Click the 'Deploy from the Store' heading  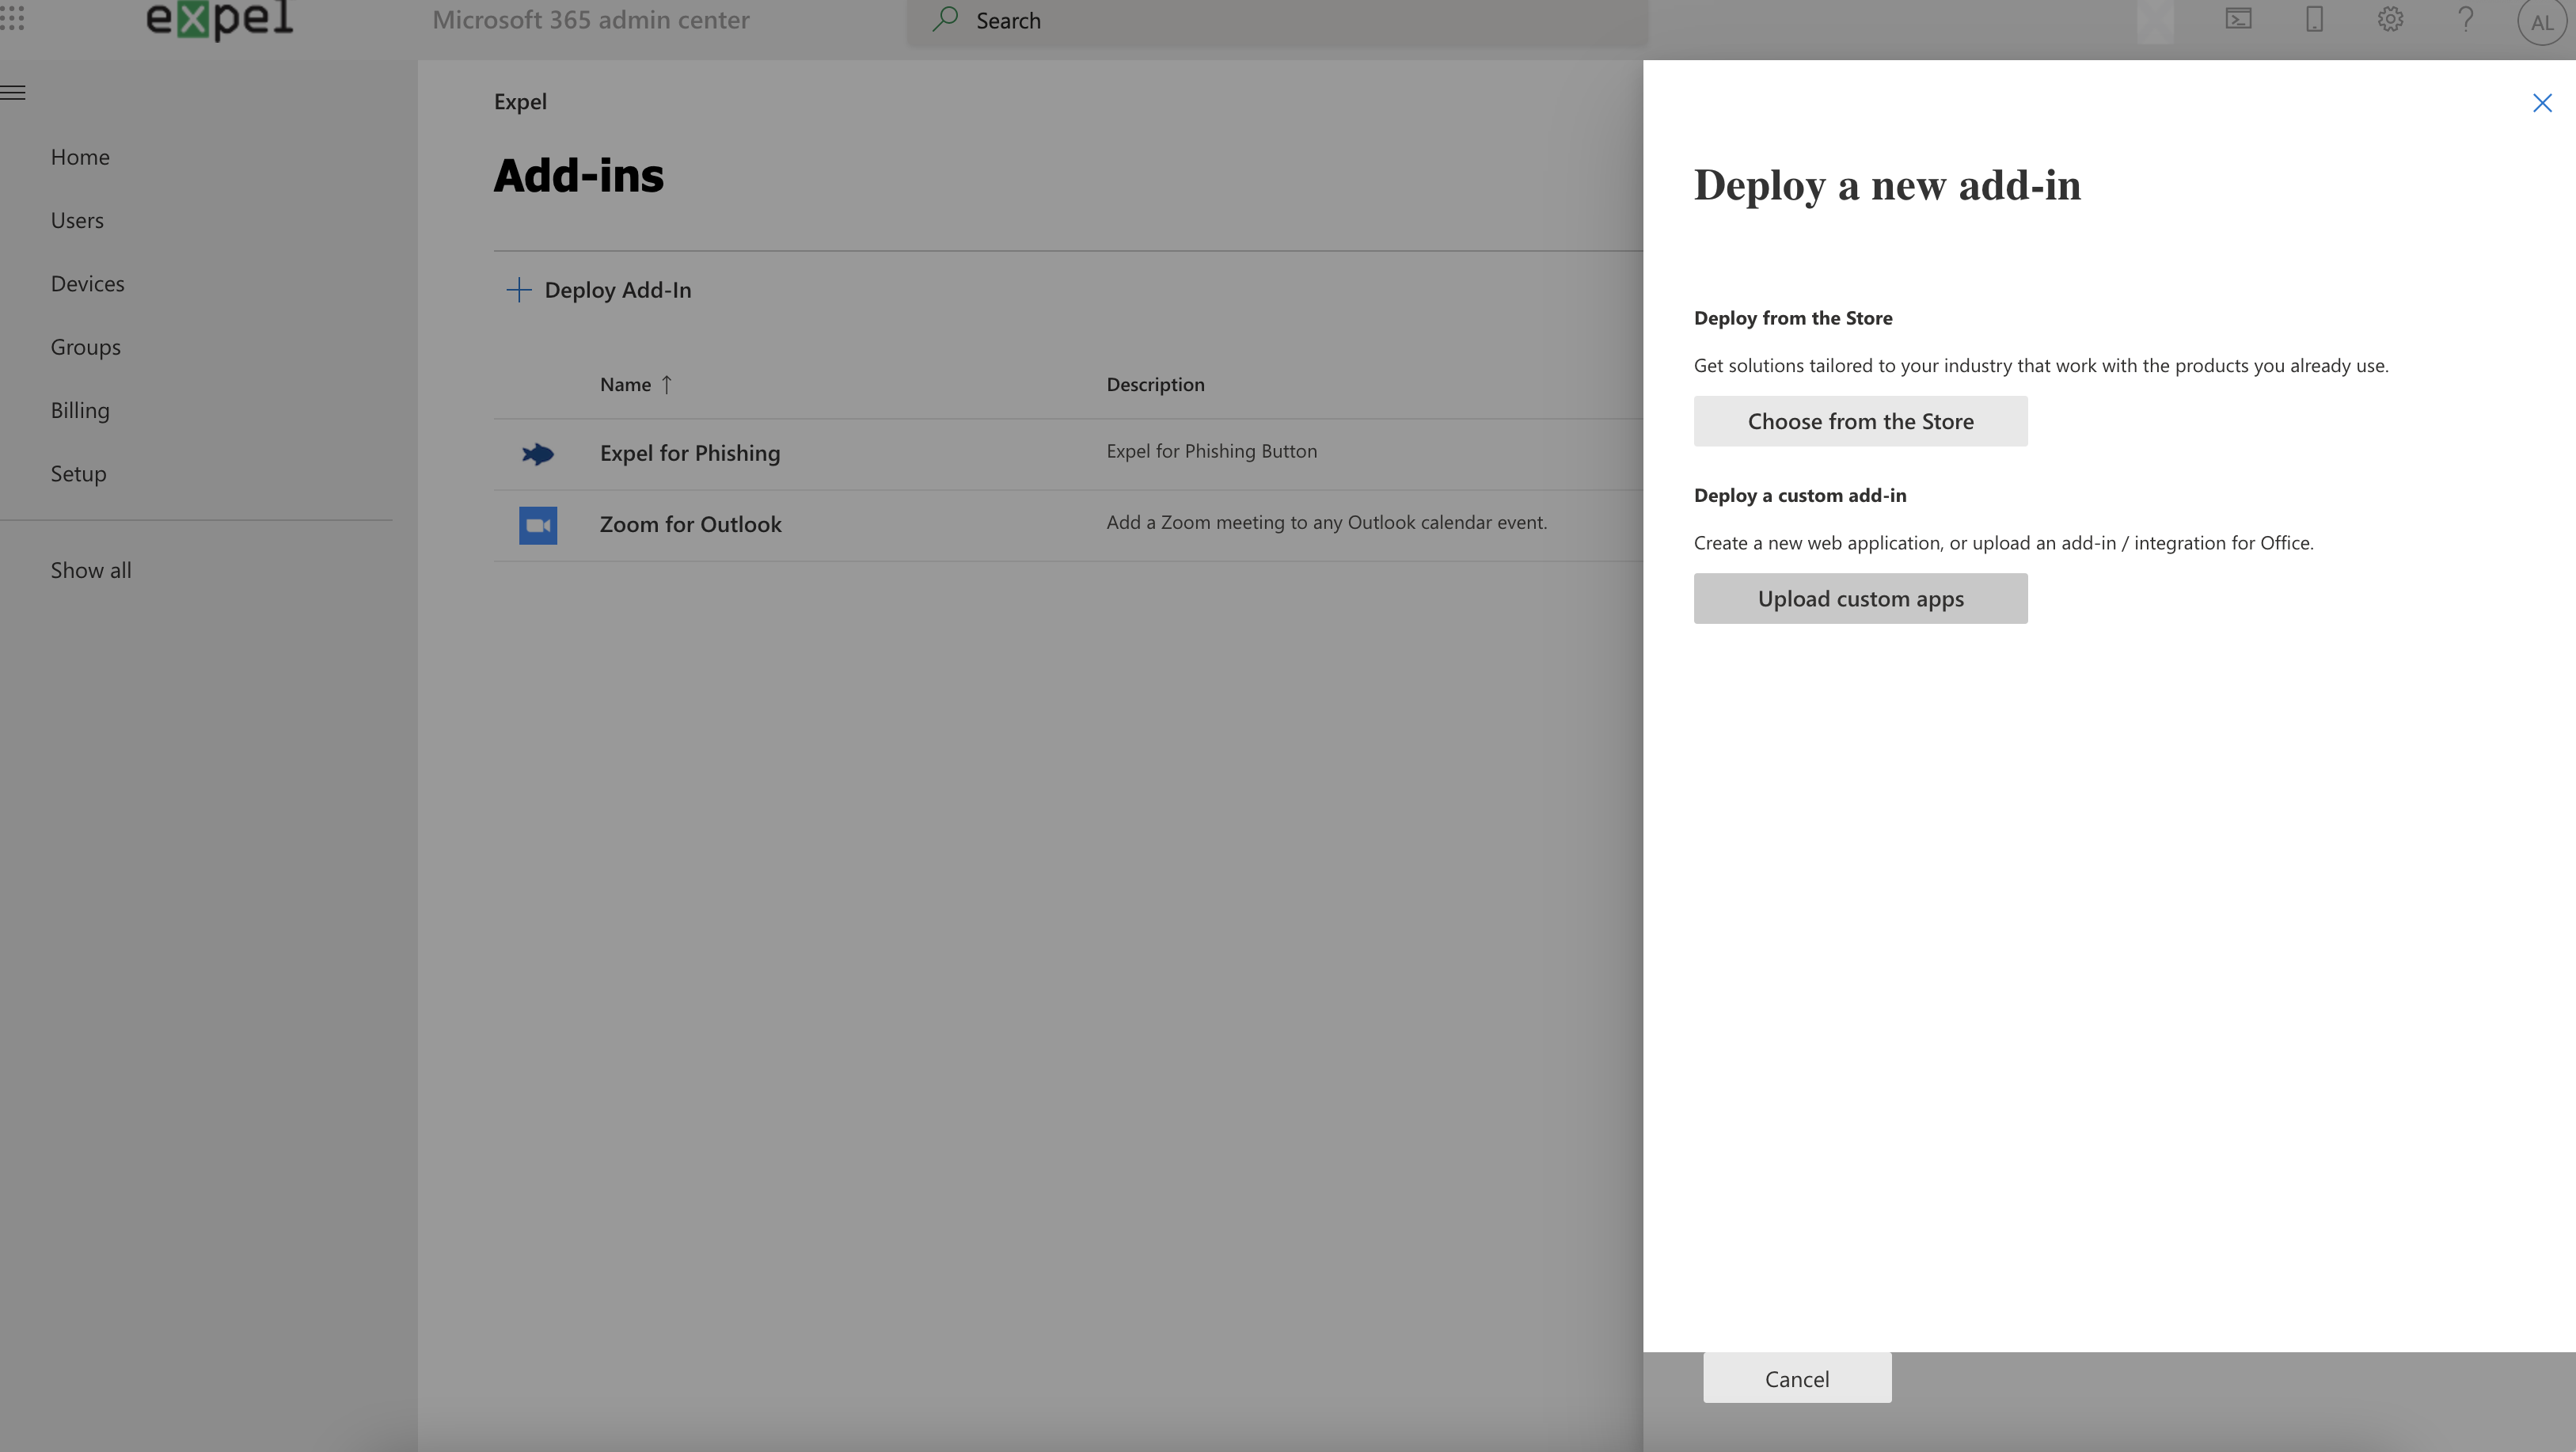tap(1793, 318)
